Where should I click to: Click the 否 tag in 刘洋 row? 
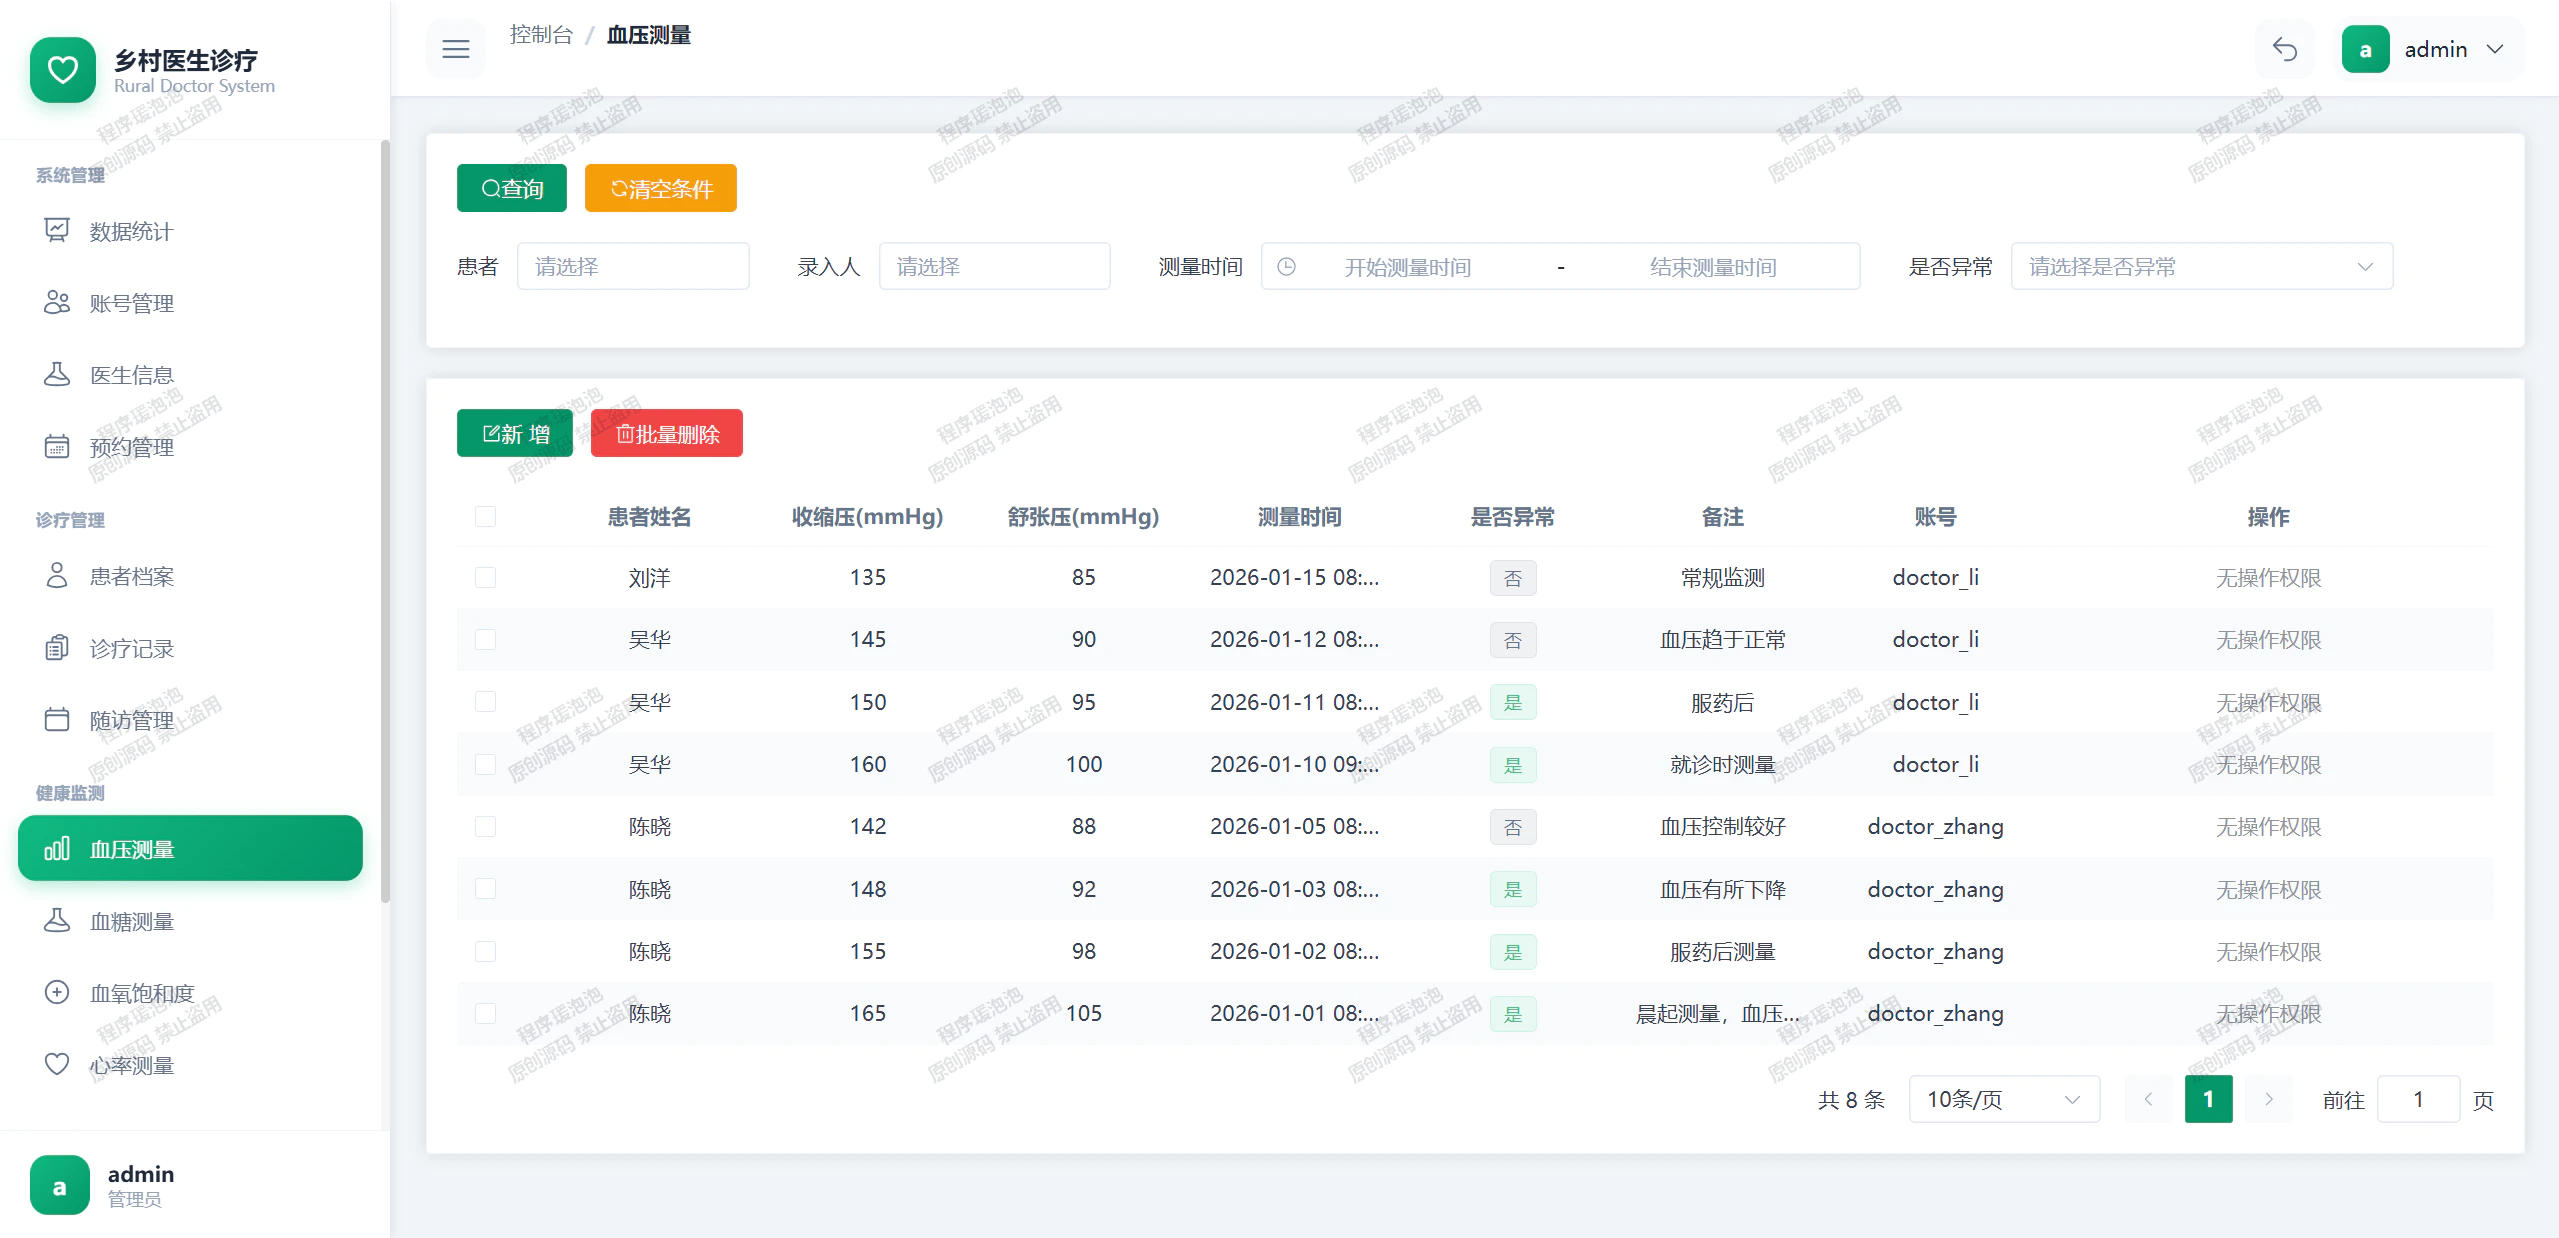pyautogui.click(x=1513, y=578)
